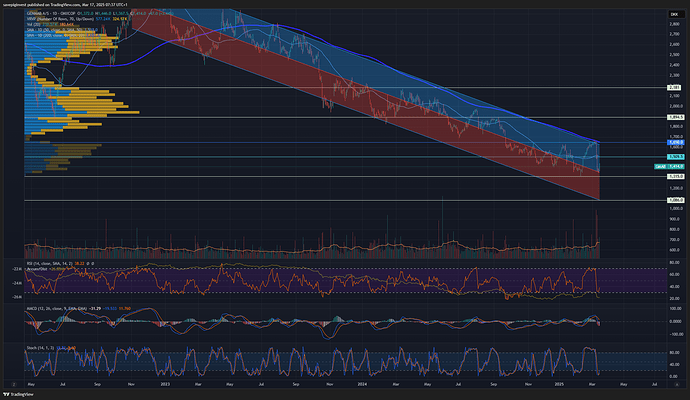Click the blue 1,690.0 price label
Screen dimensions: 690x400
coord(676,143)
